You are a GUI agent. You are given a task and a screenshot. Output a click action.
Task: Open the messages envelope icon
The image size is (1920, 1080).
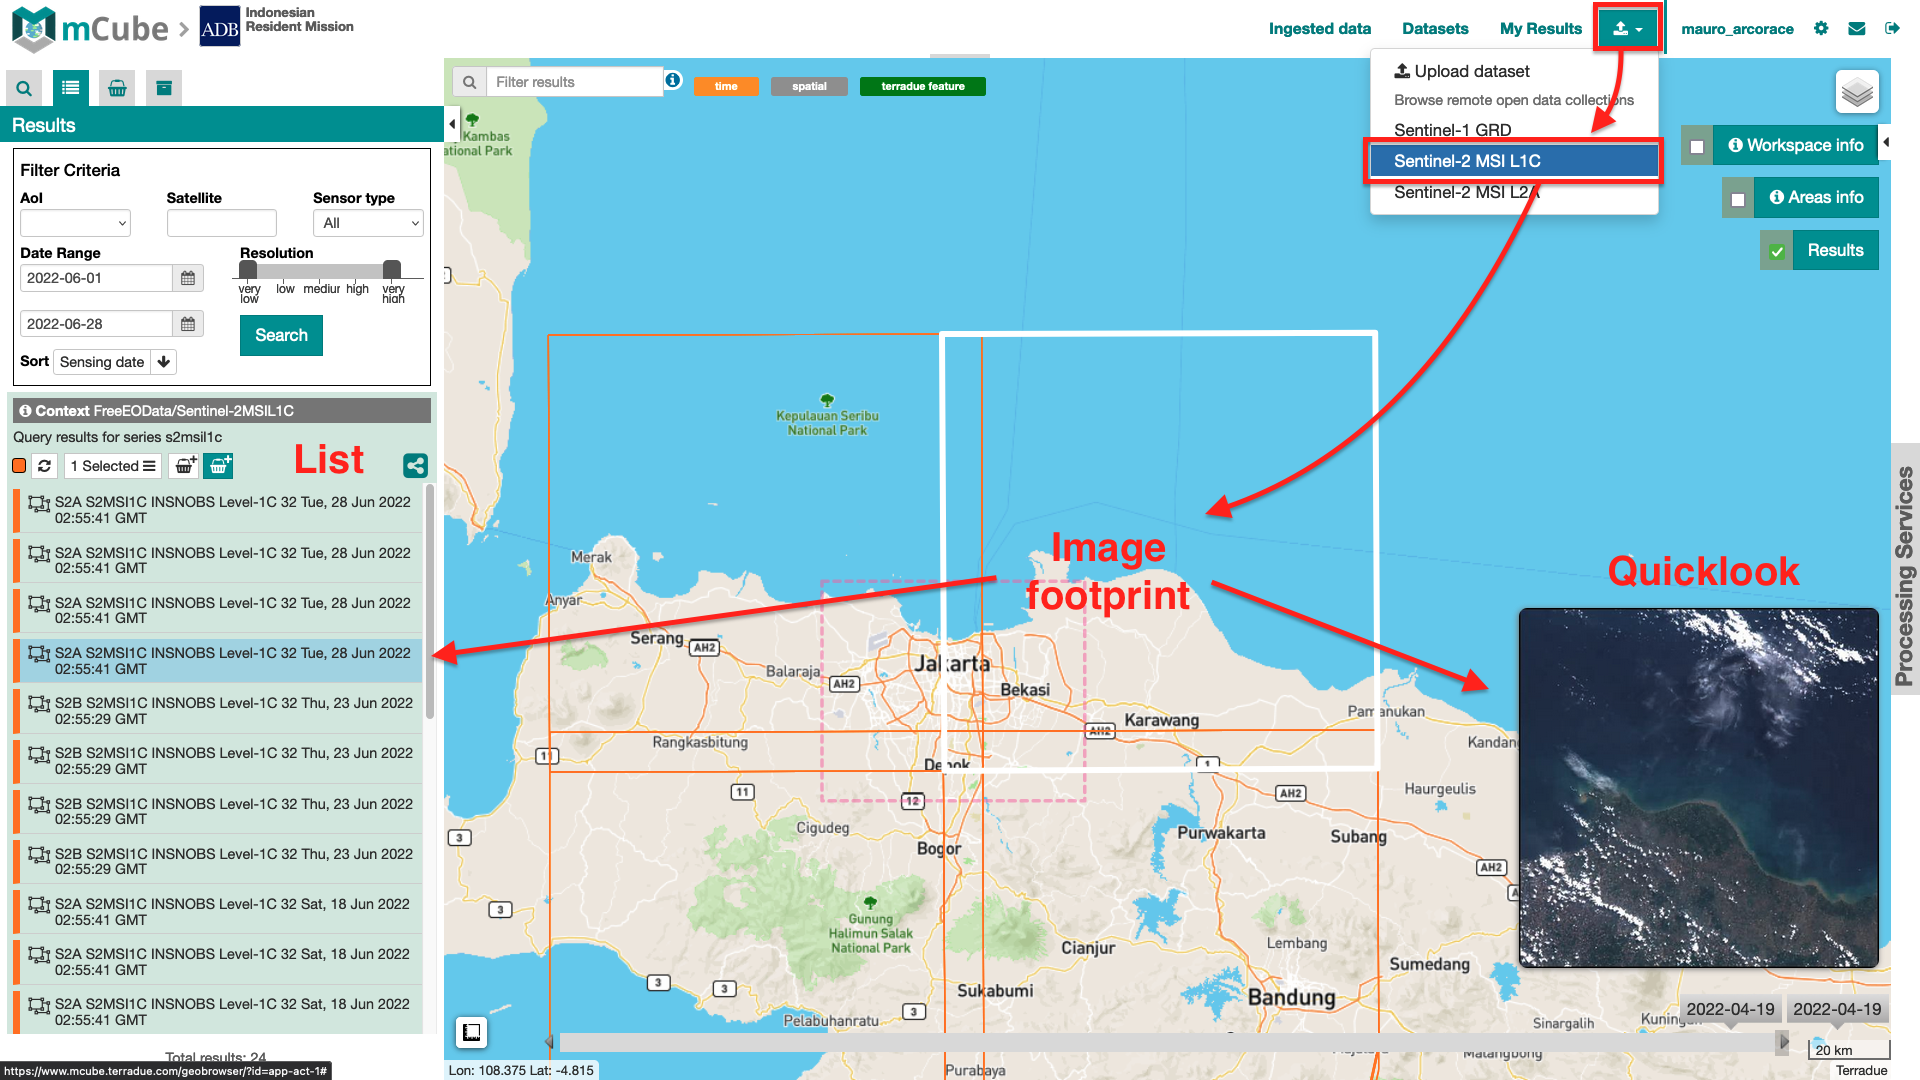(1857, 29)
